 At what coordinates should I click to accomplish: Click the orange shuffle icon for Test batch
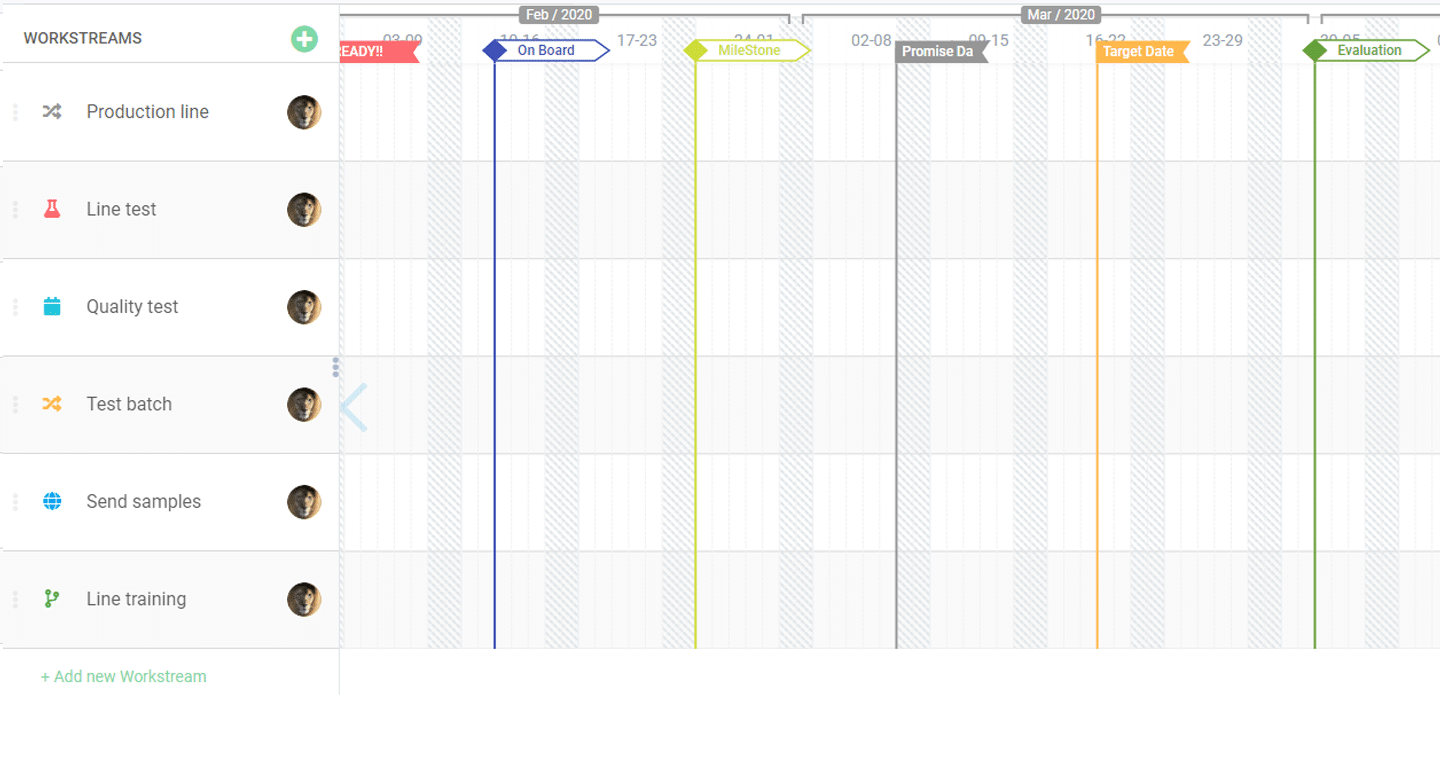[52, 404]
